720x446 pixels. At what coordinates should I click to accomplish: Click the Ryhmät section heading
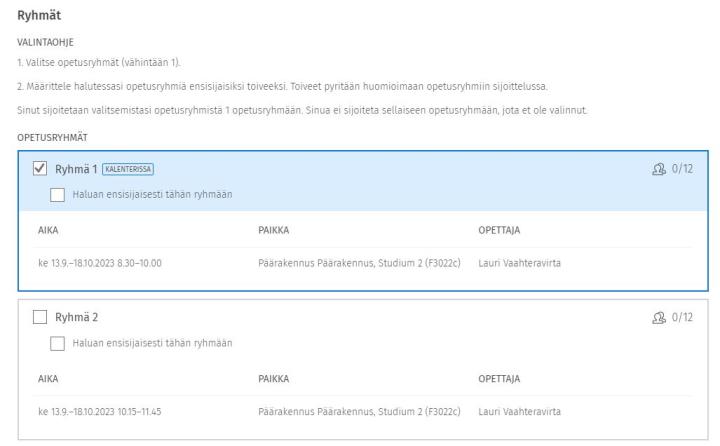pos(38,16)
